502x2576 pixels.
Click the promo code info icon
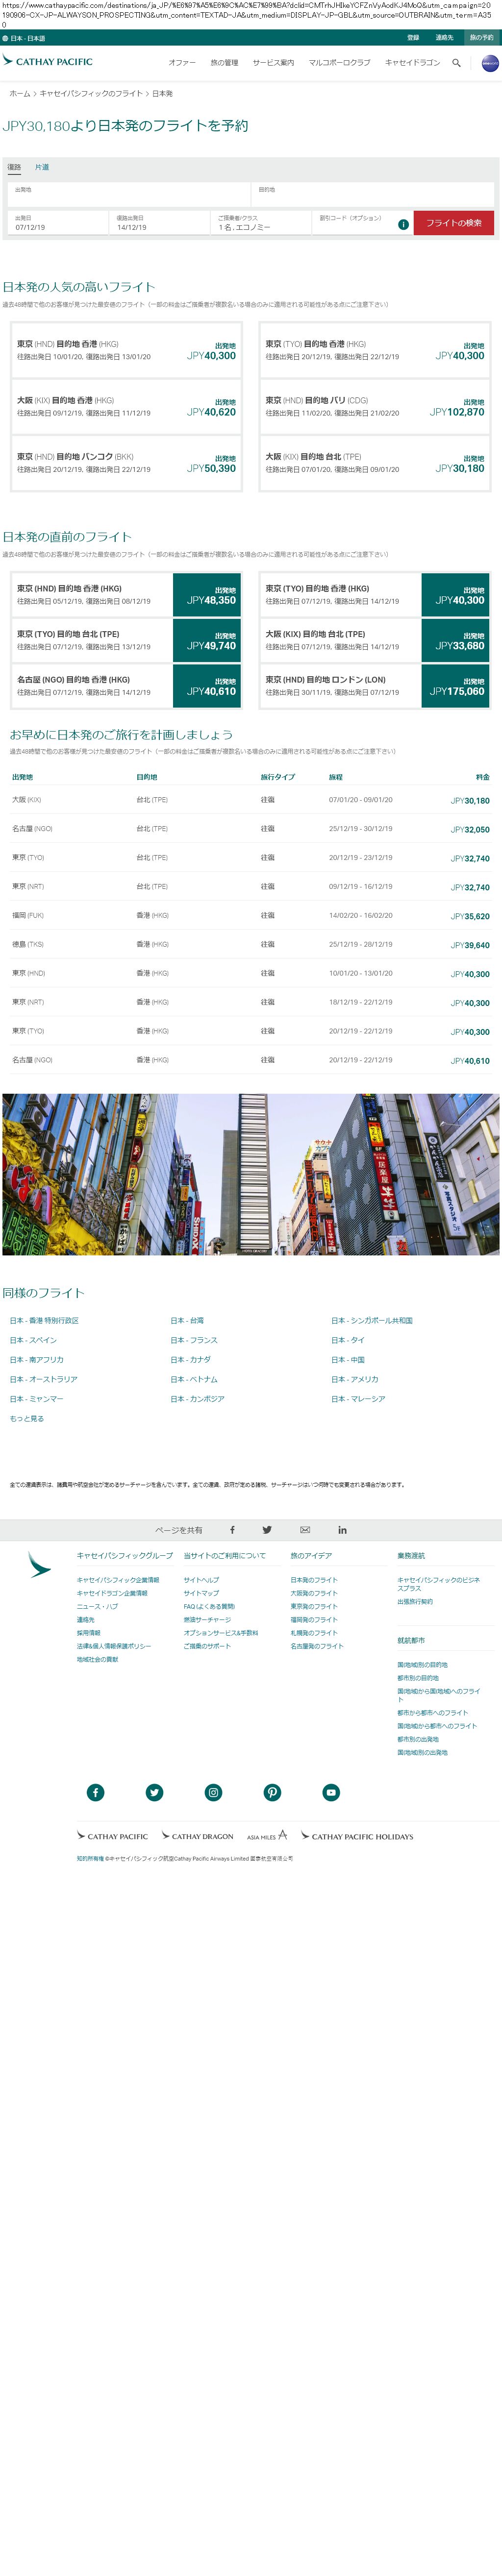[x=403, y=224]
